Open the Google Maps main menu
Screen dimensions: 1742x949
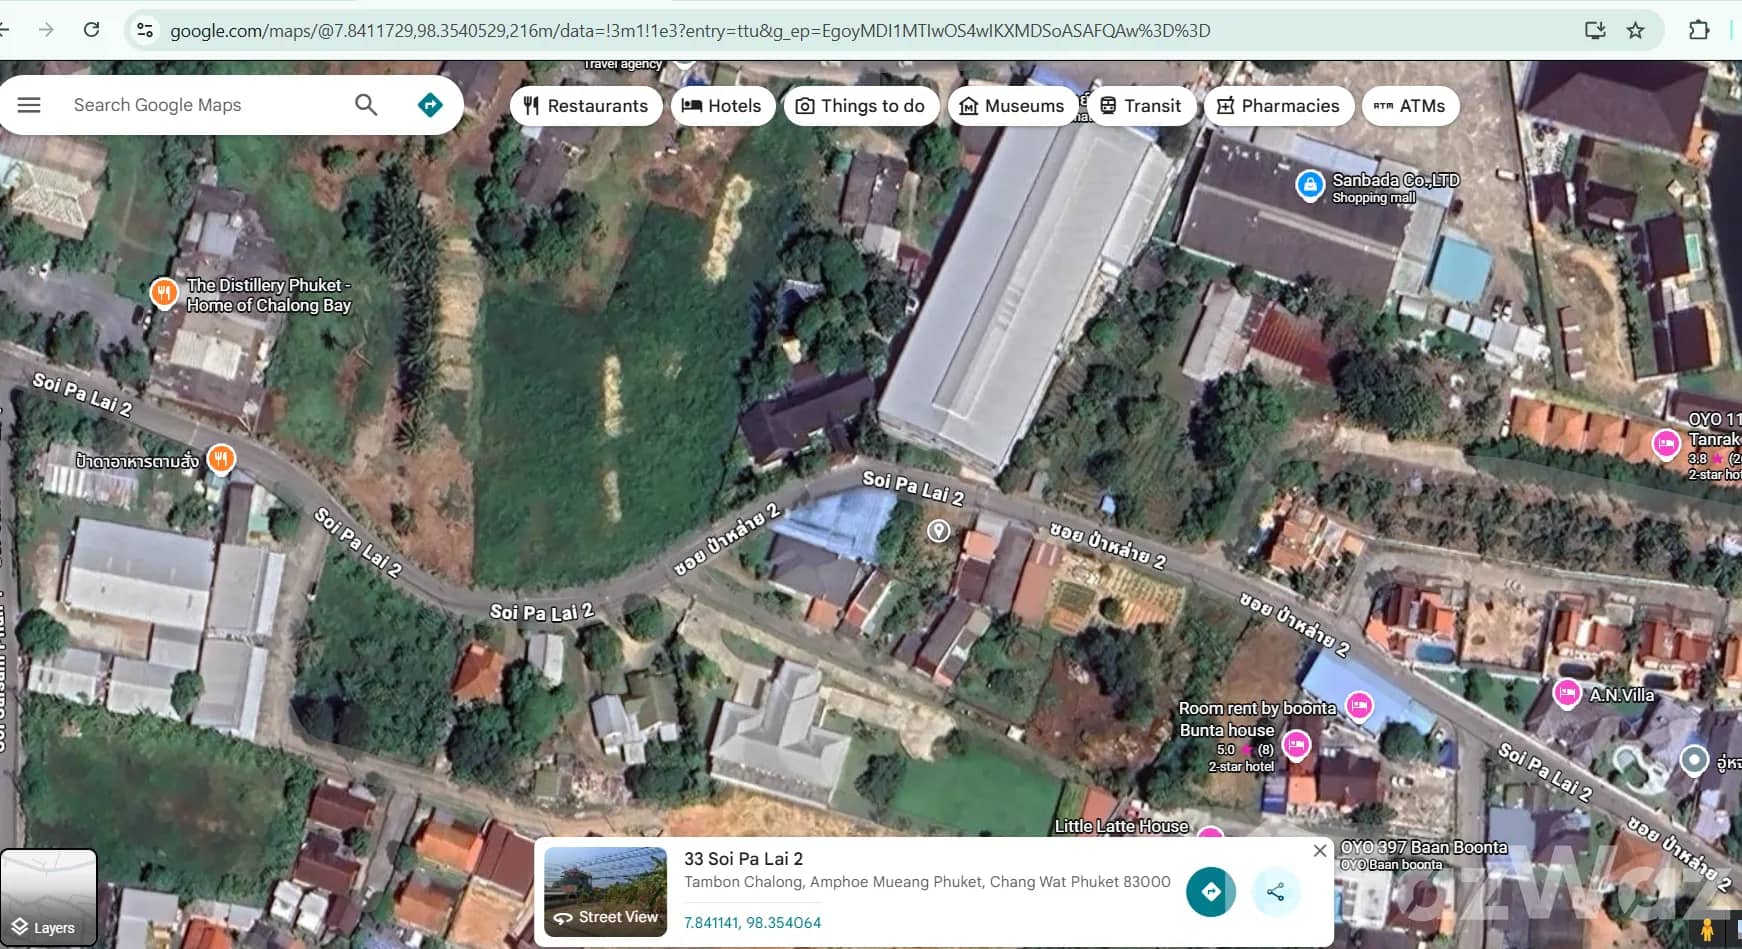point(29,104)
